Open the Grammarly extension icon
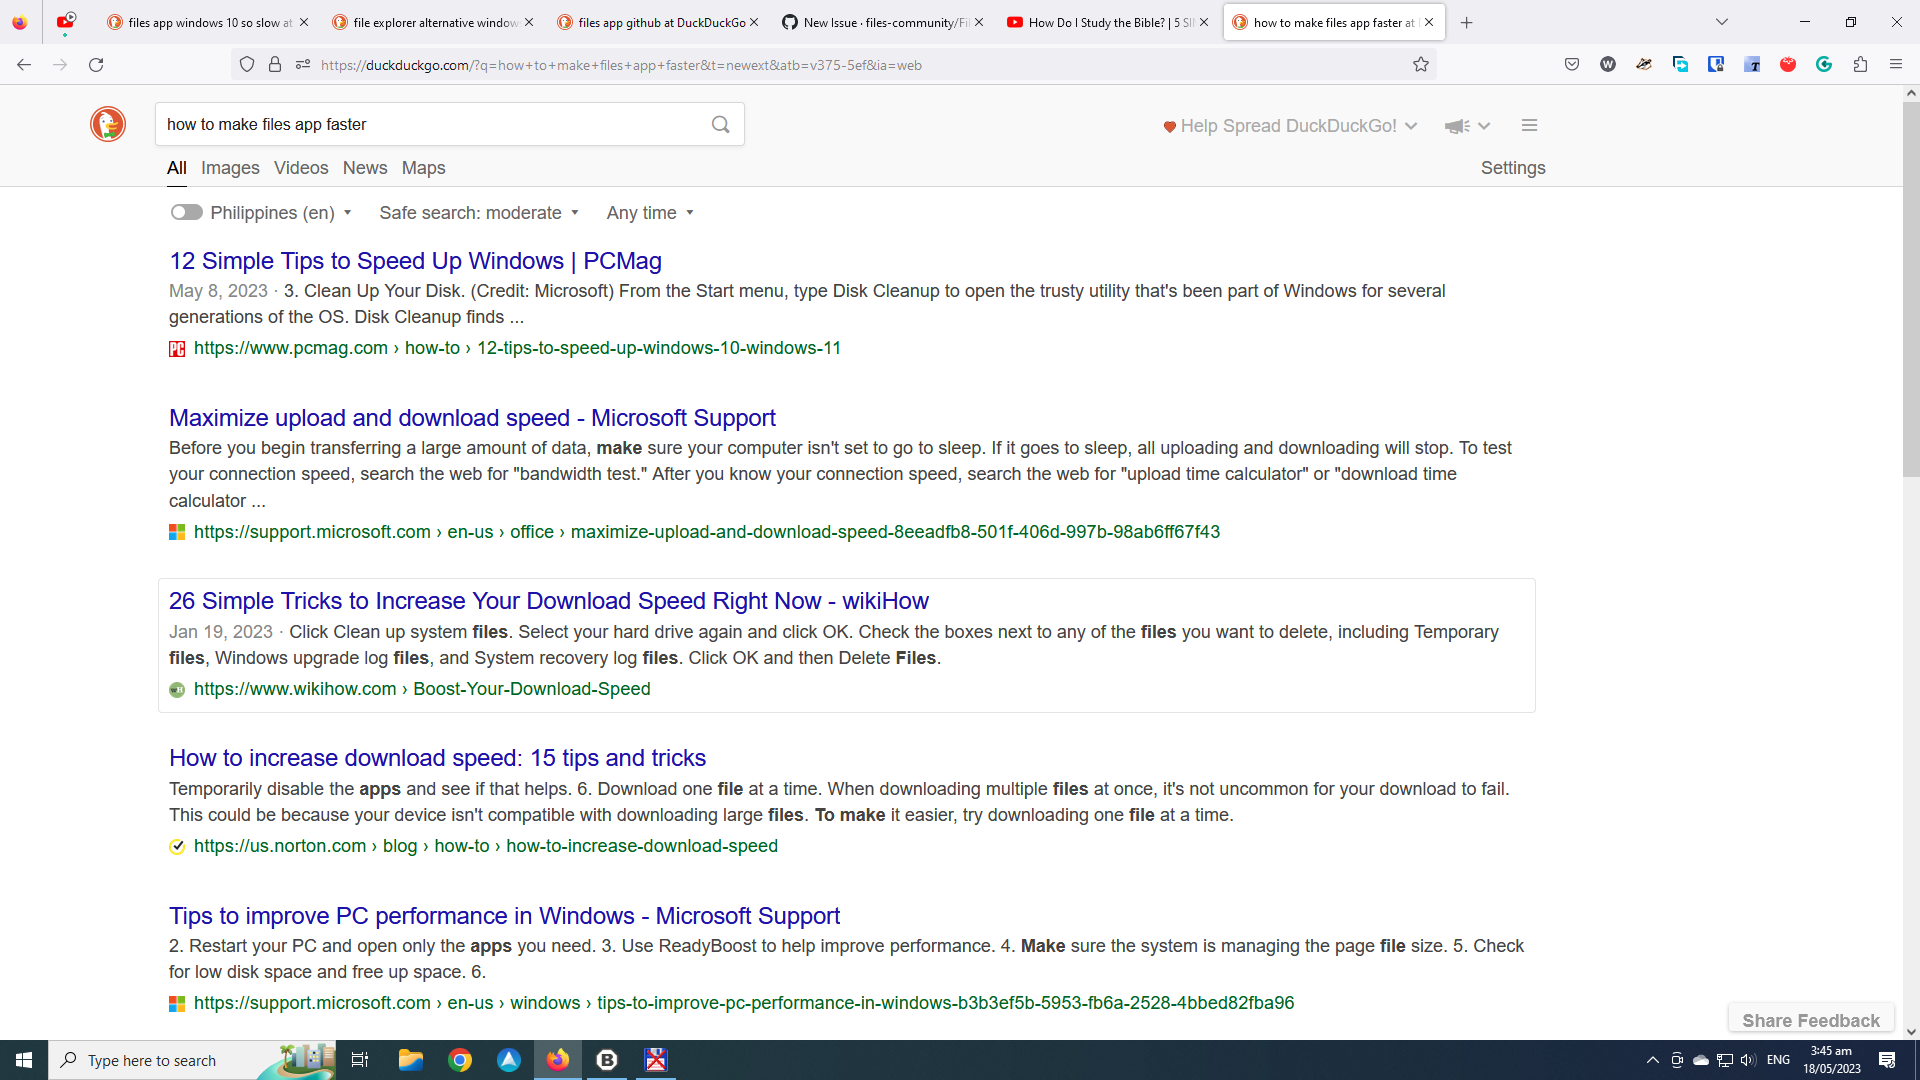This screenshot has height=1080, width=1920. (1824, 64)
